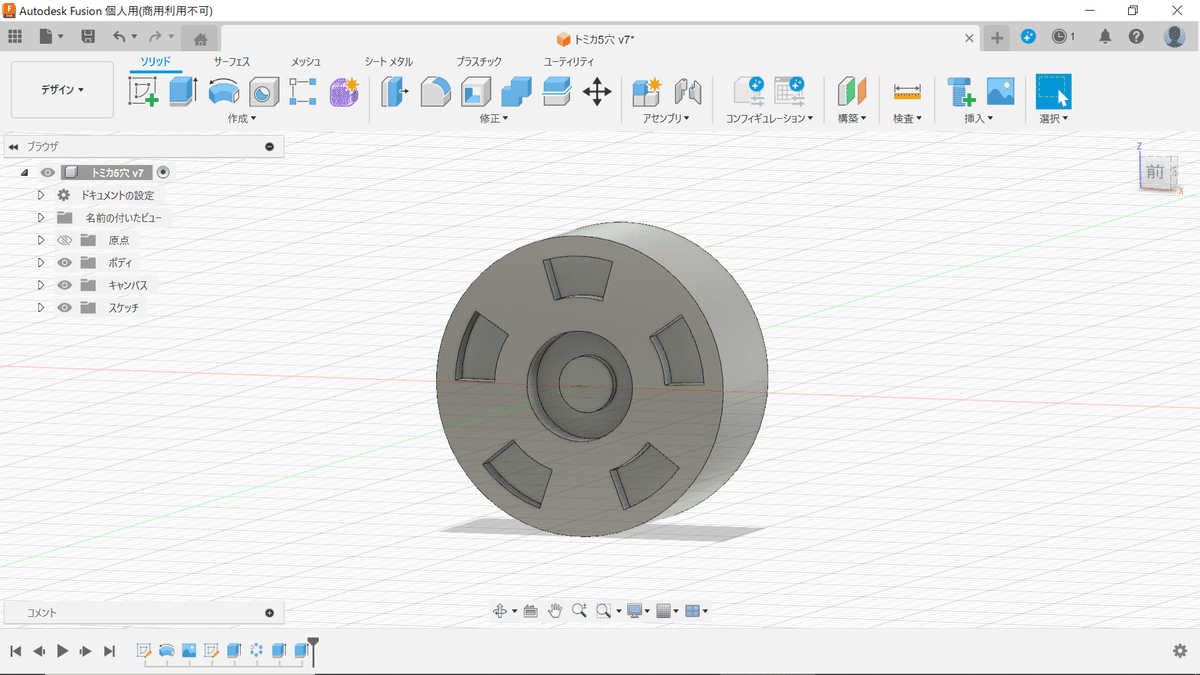Select the Pan hand tool

point(554,611)
